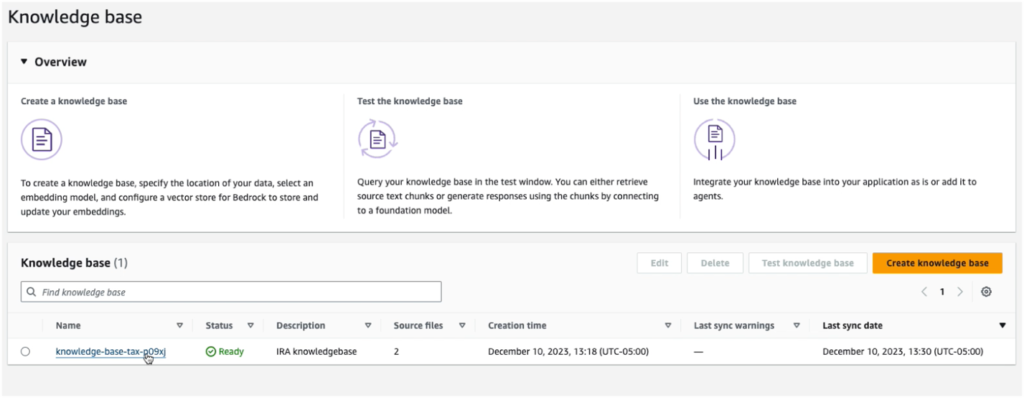1024x398 pixels.
Task: Sort by Last sync date arrow
Action: click(1002, 325)
